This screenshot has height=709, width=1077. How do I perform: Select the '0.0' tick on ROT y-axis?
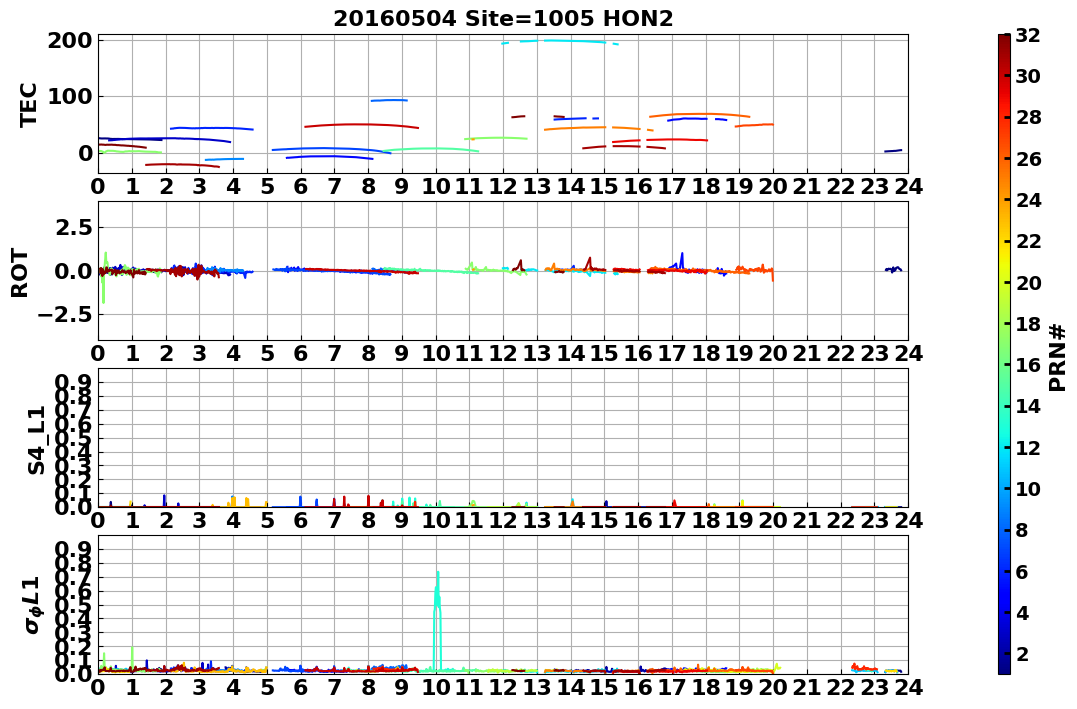pyautogui.click(x=71, y=271)
